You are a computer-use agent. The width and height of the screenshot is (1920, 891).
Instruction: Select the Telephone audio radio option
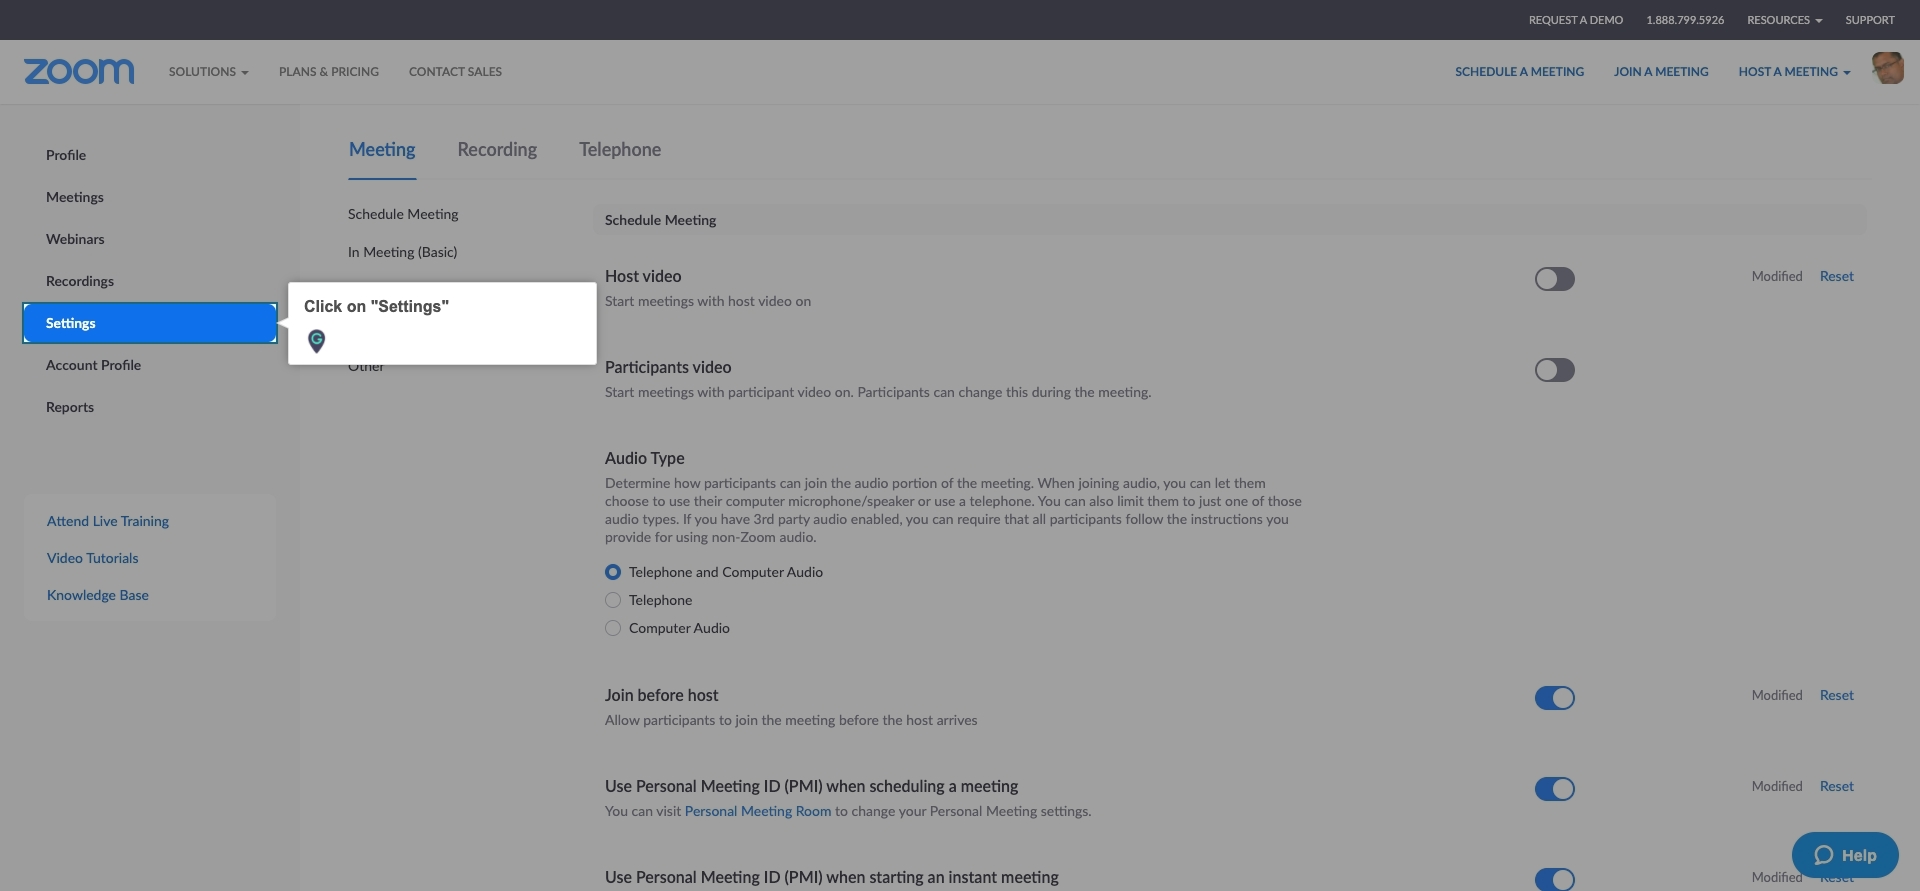[x=613, y=600]
